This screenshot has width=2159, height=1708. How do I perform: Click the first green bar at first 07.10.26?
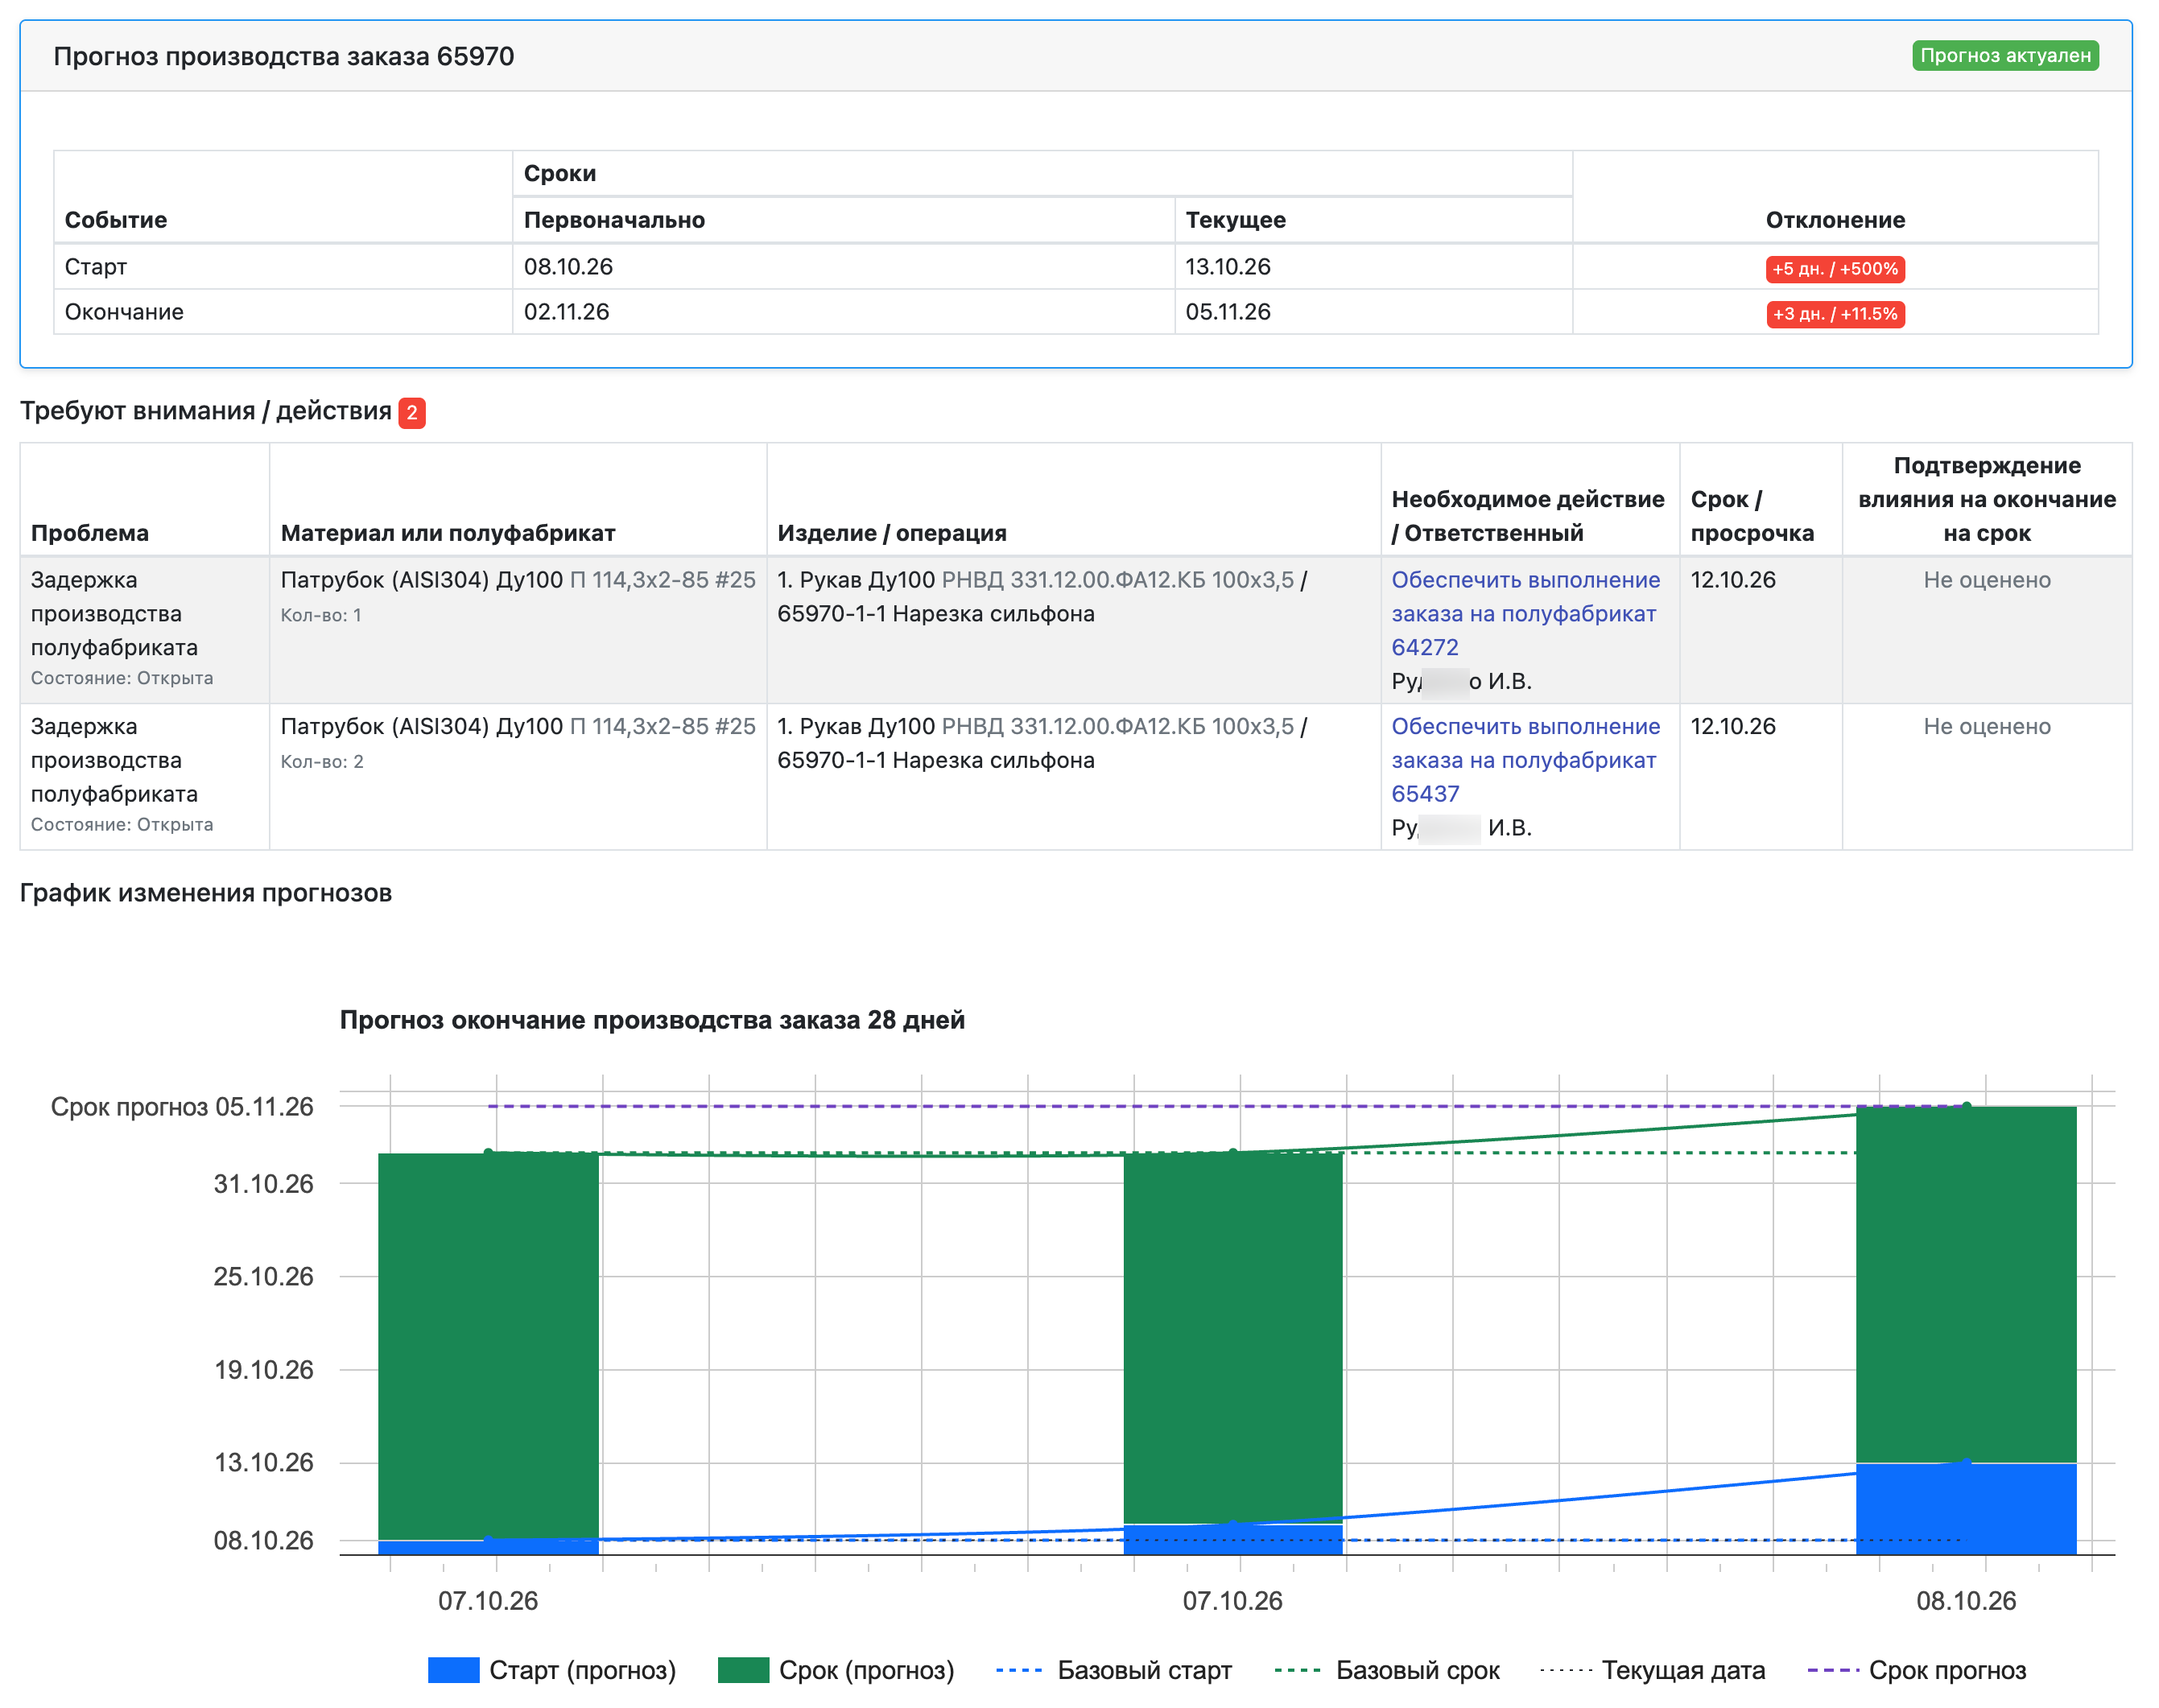click(x=488, y=1345)
